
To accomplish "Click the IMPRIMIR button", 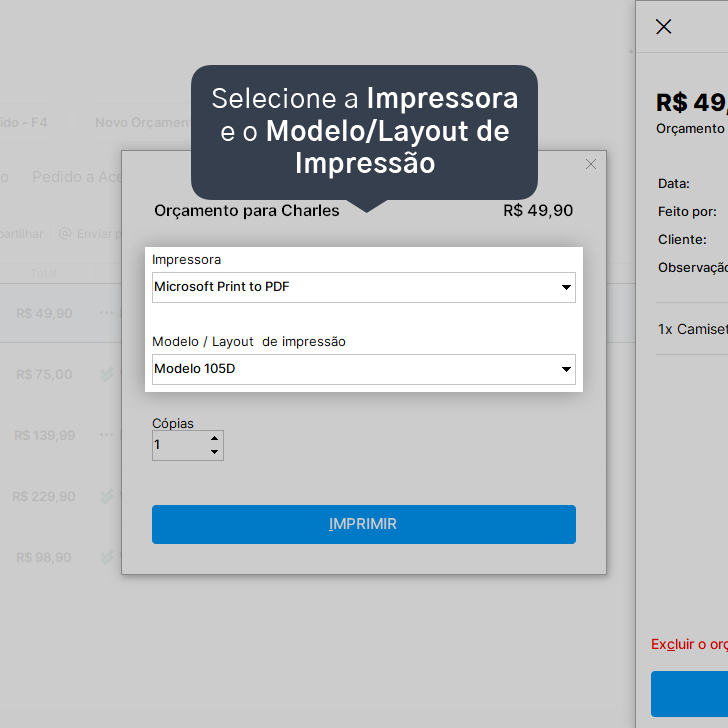I will pyautogui.click(x=364, y=524).
